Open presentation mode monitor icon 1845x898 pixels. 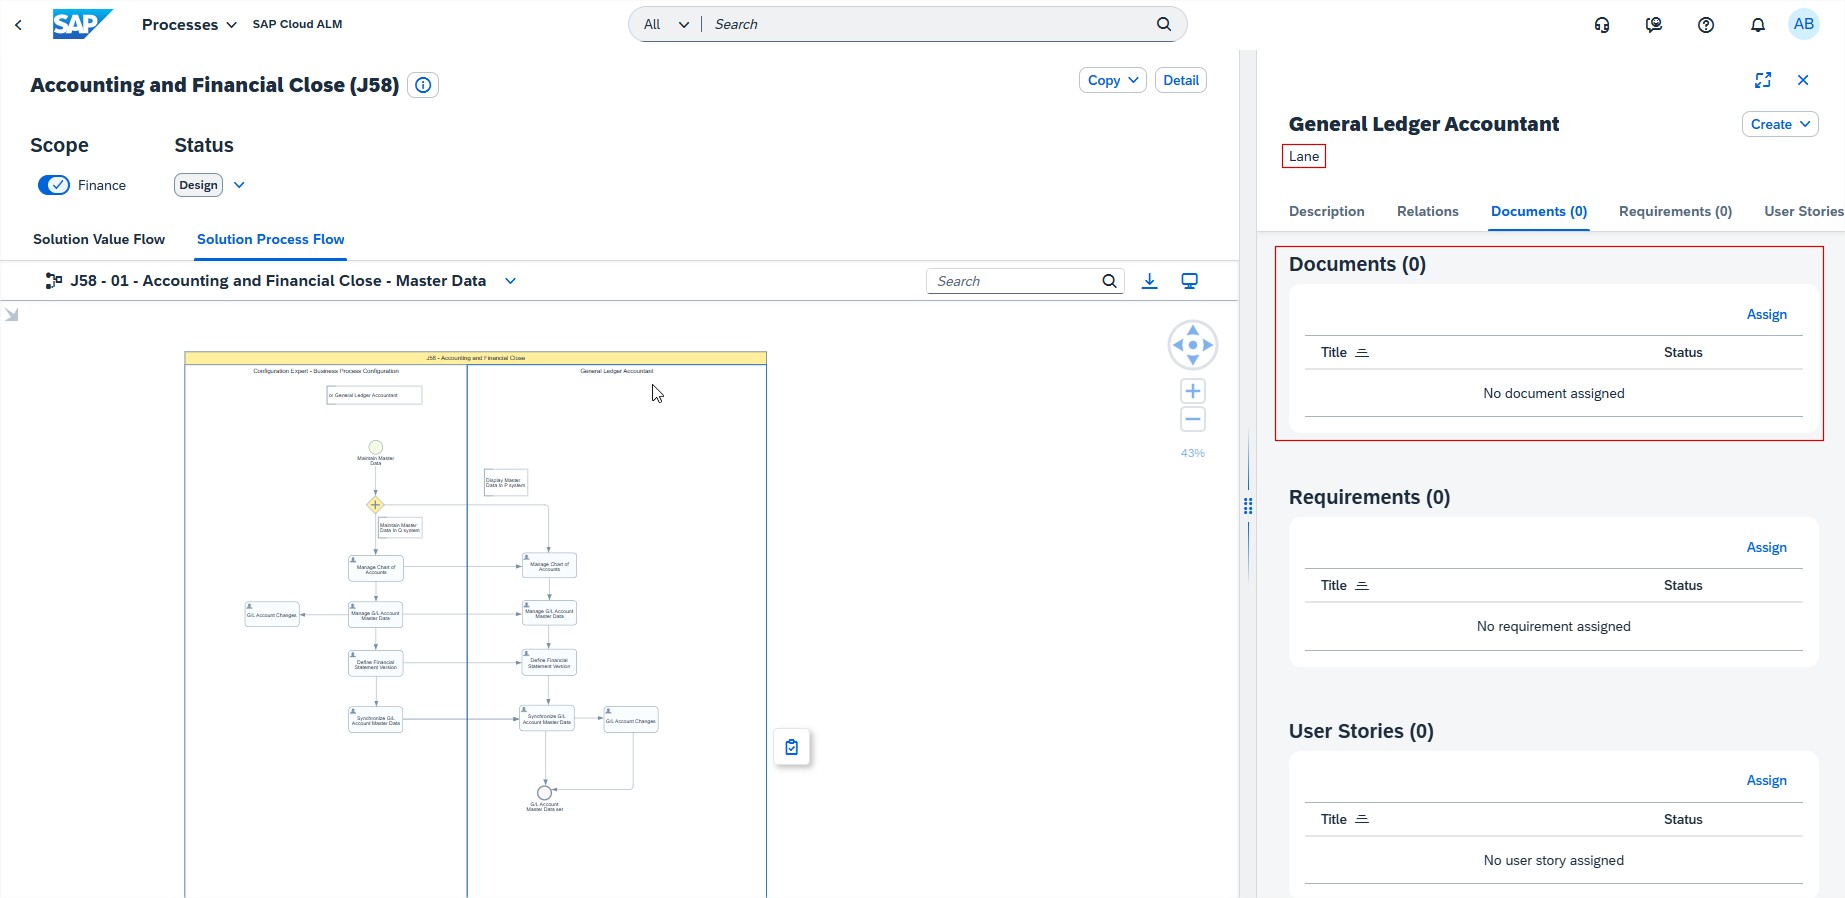[1189, 281]
